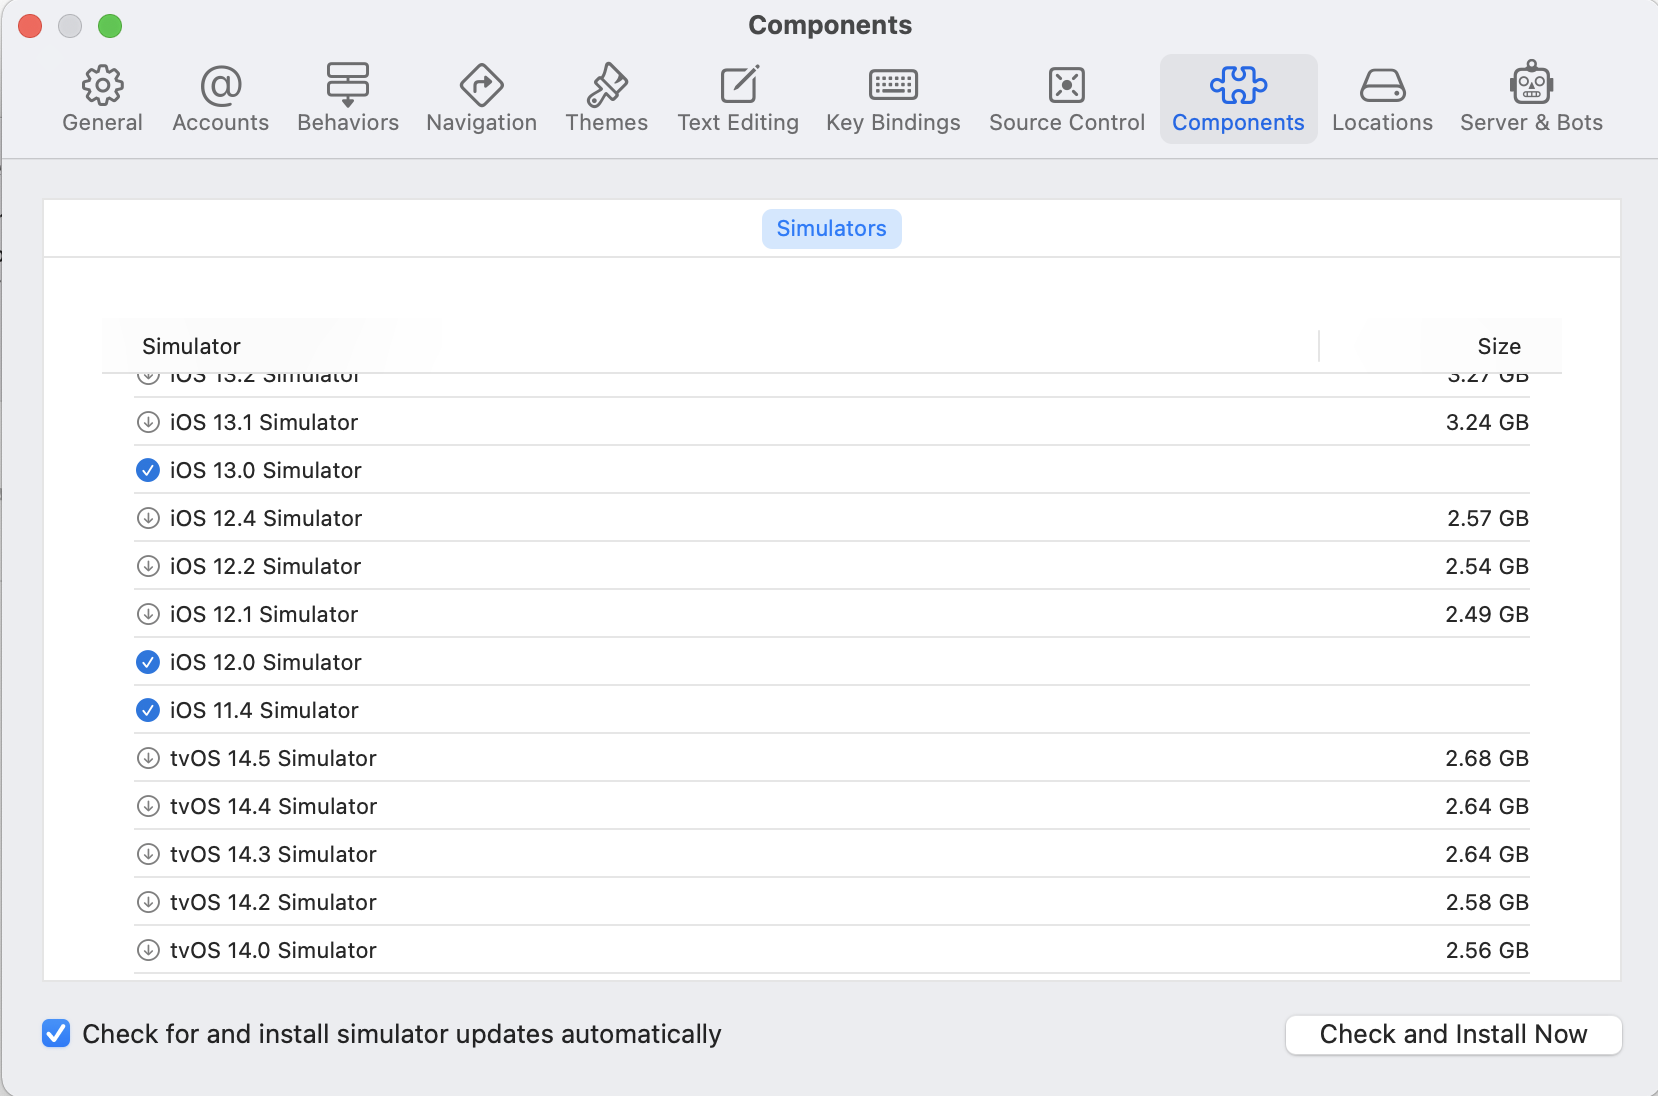
Task: Download the iOS 12.4 Simulator
Action: 148,518
